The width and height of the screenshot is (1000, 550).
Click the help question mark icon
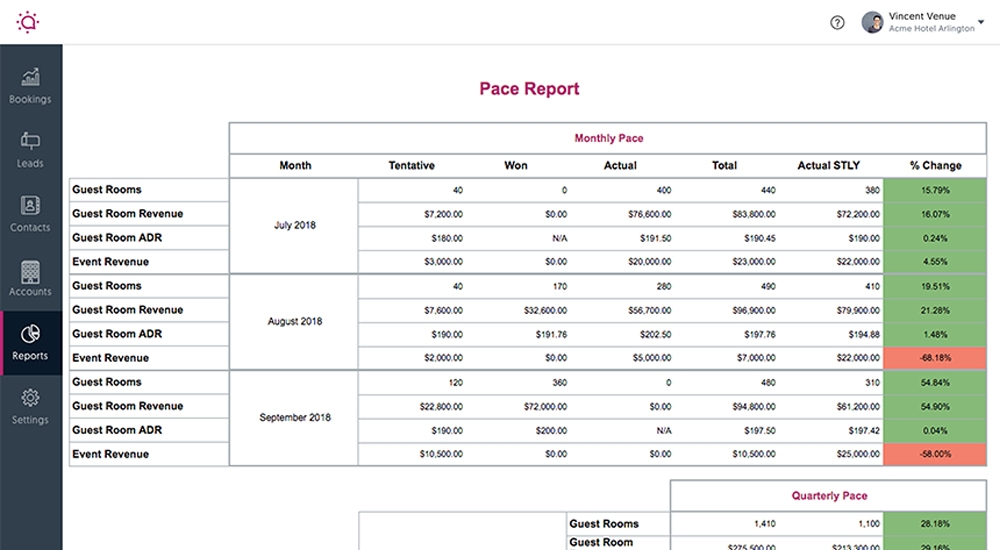point(838,22)
